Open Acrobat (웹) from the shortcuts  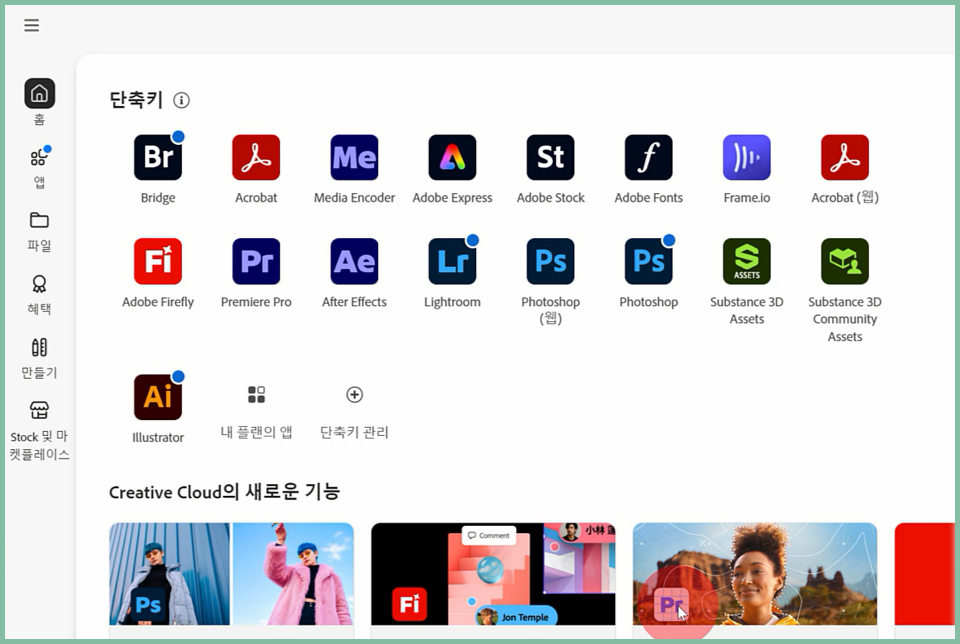tap(844, 157)
